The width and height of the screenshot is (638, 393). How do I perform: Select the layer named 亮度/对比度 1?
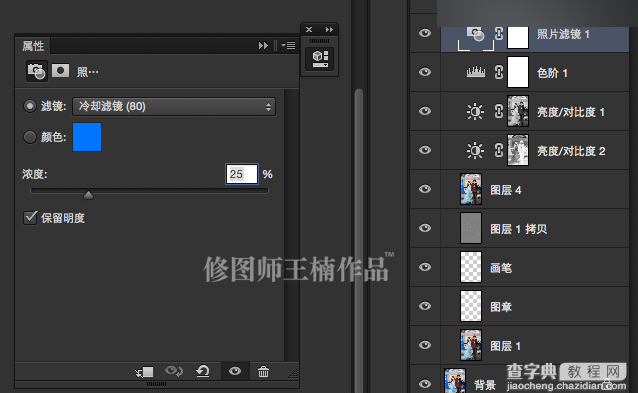tap(571, 112)
